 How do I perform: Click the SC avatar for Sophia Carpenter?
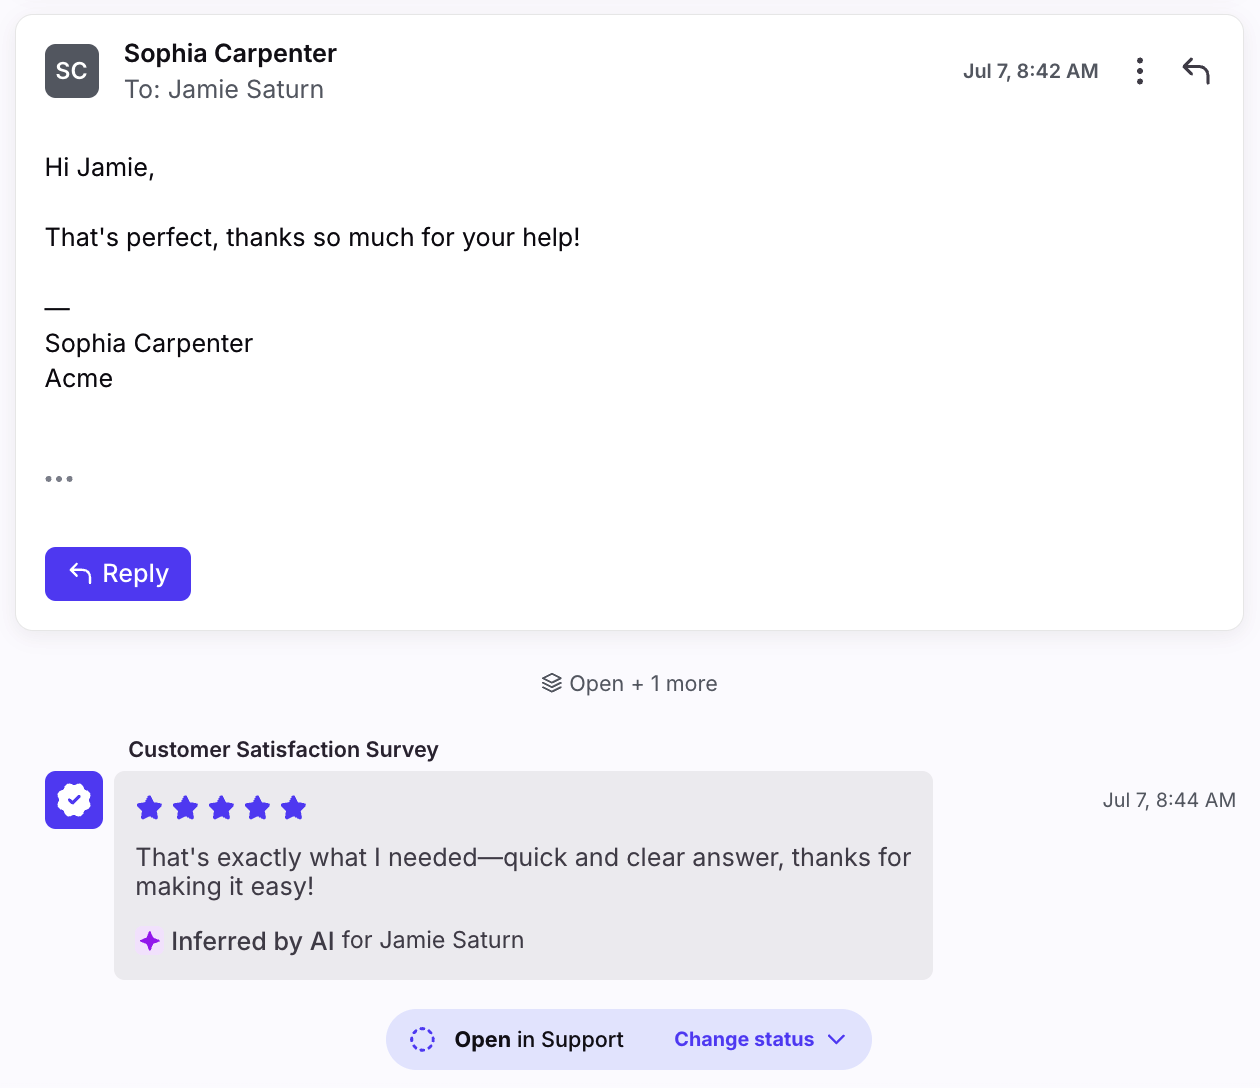(x=72, y=71)
